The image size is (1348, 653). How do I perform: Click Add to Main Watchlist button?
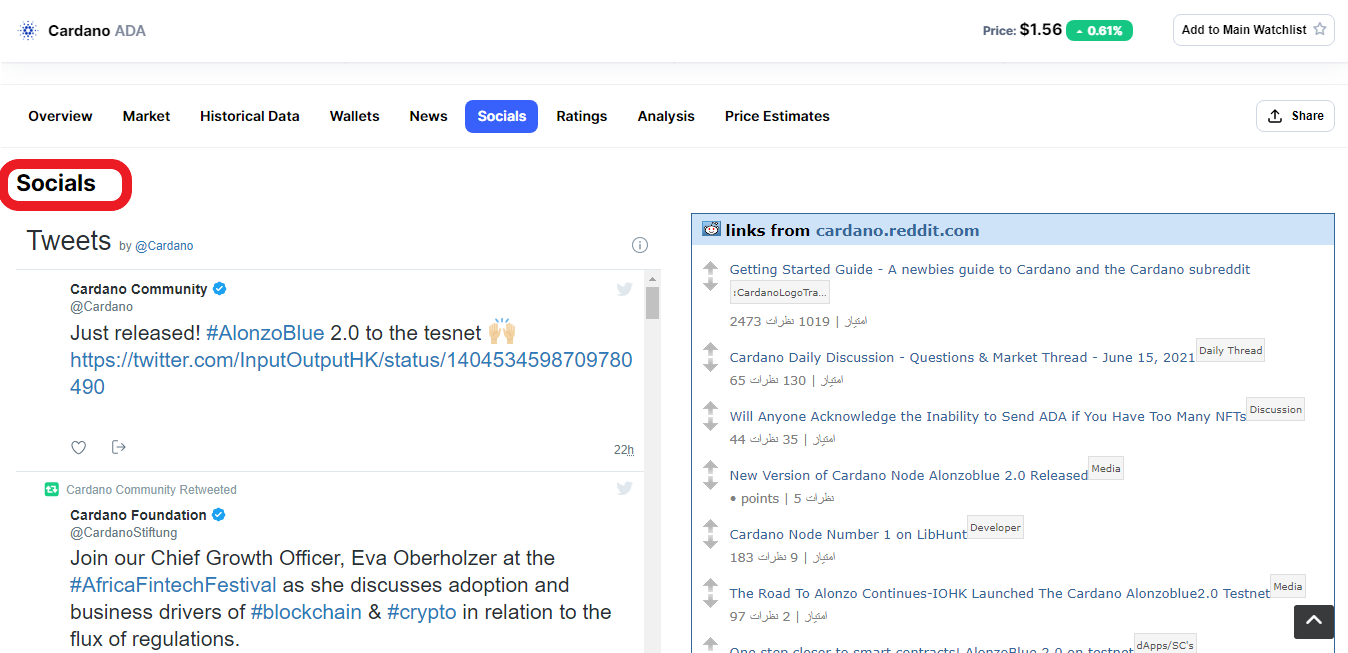tap(1254, 30)
